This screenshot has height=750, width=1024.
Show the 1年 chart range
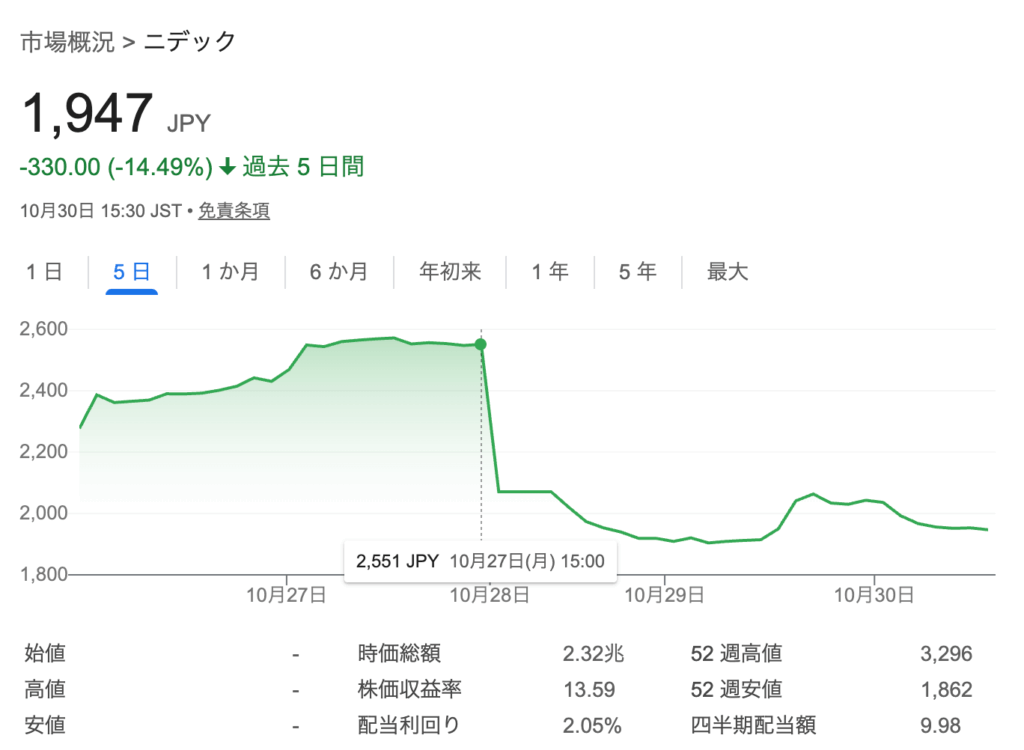550,271
